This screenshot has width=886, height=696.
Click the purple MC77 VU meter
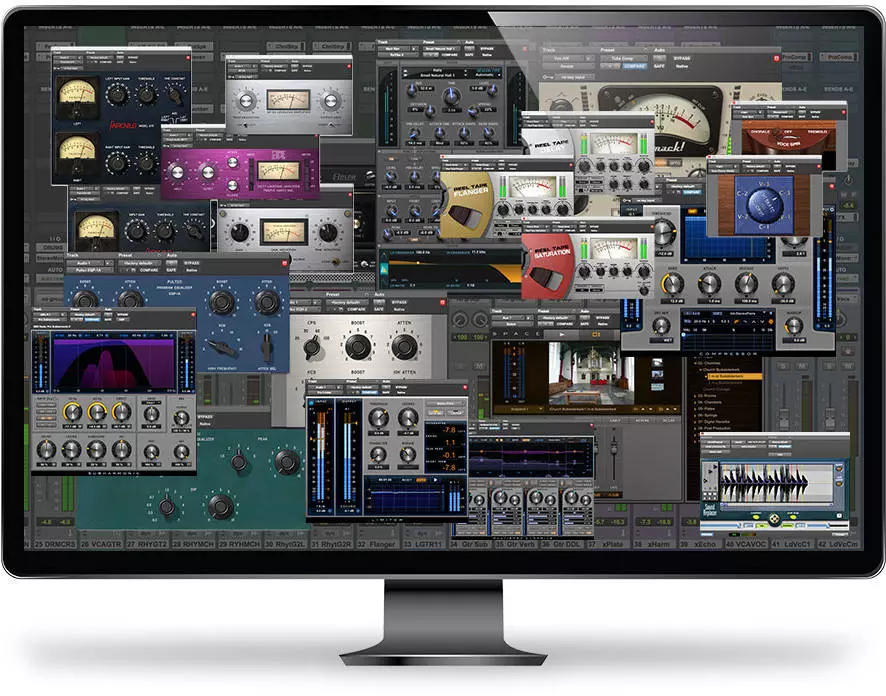point(278,170)
